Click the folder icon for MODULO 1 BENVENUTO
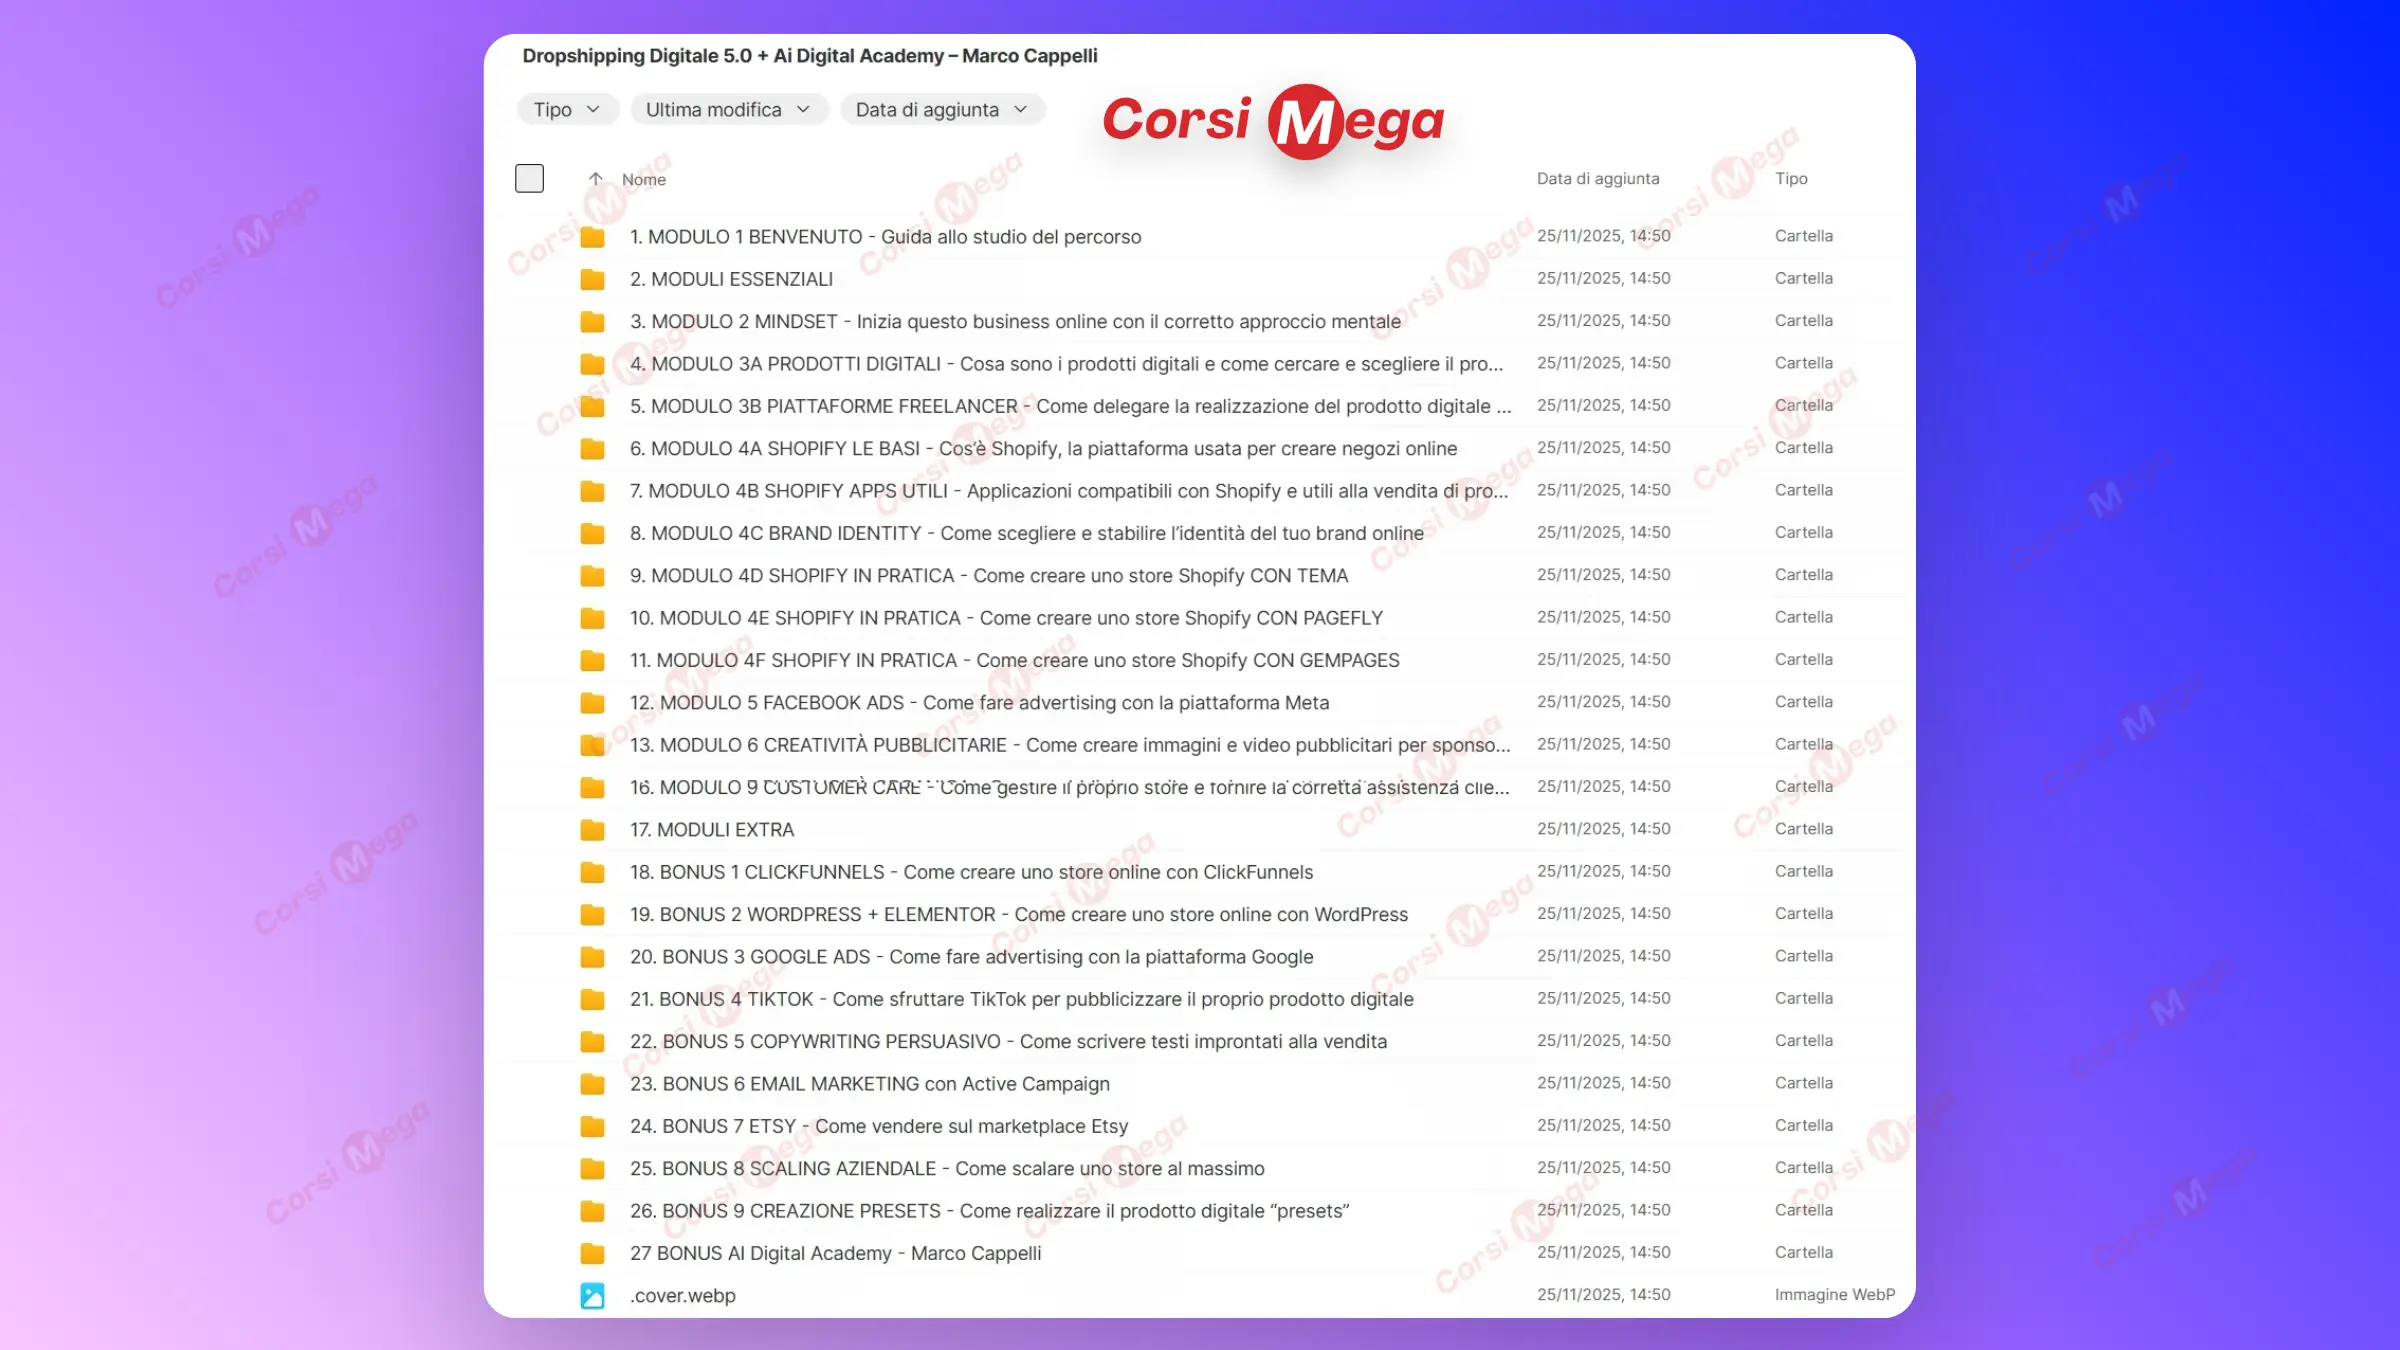The width and height of the screenshot is (2400, 1350). [592, 237]
